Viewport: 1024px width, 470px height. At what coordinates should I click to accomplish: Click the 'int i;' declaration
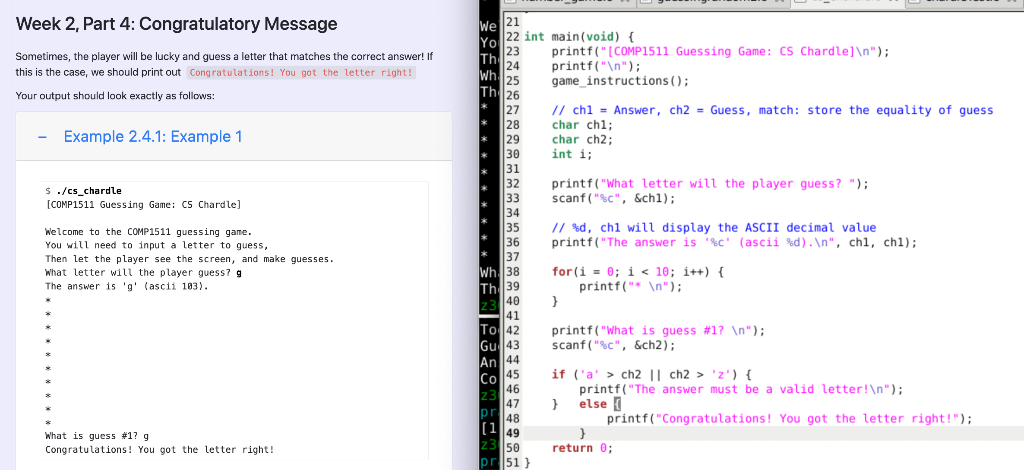pos(572,155)
